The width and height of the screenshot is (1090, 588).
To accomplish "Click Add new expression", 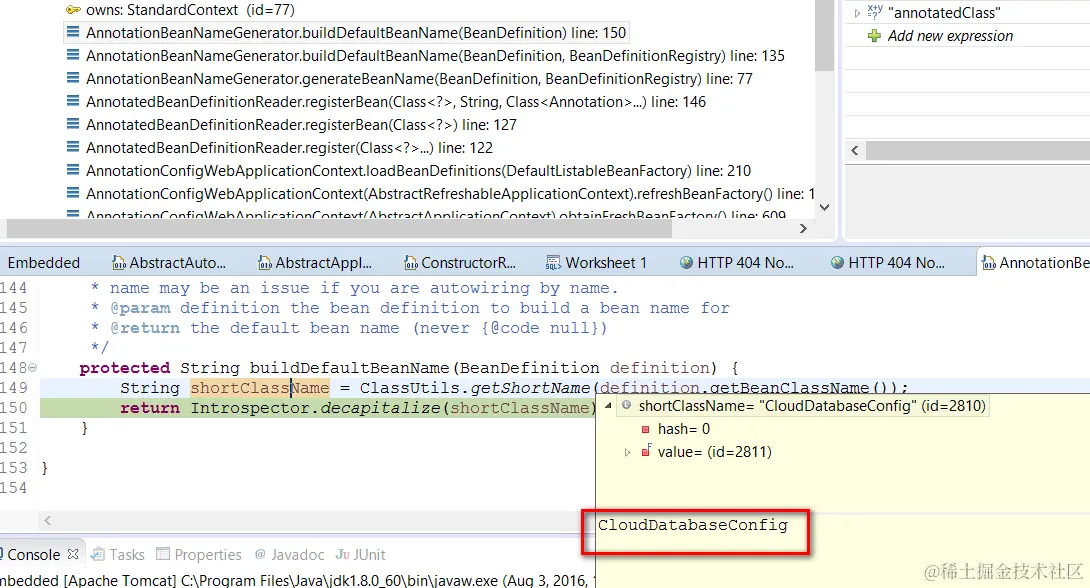I will coord(950,36).
